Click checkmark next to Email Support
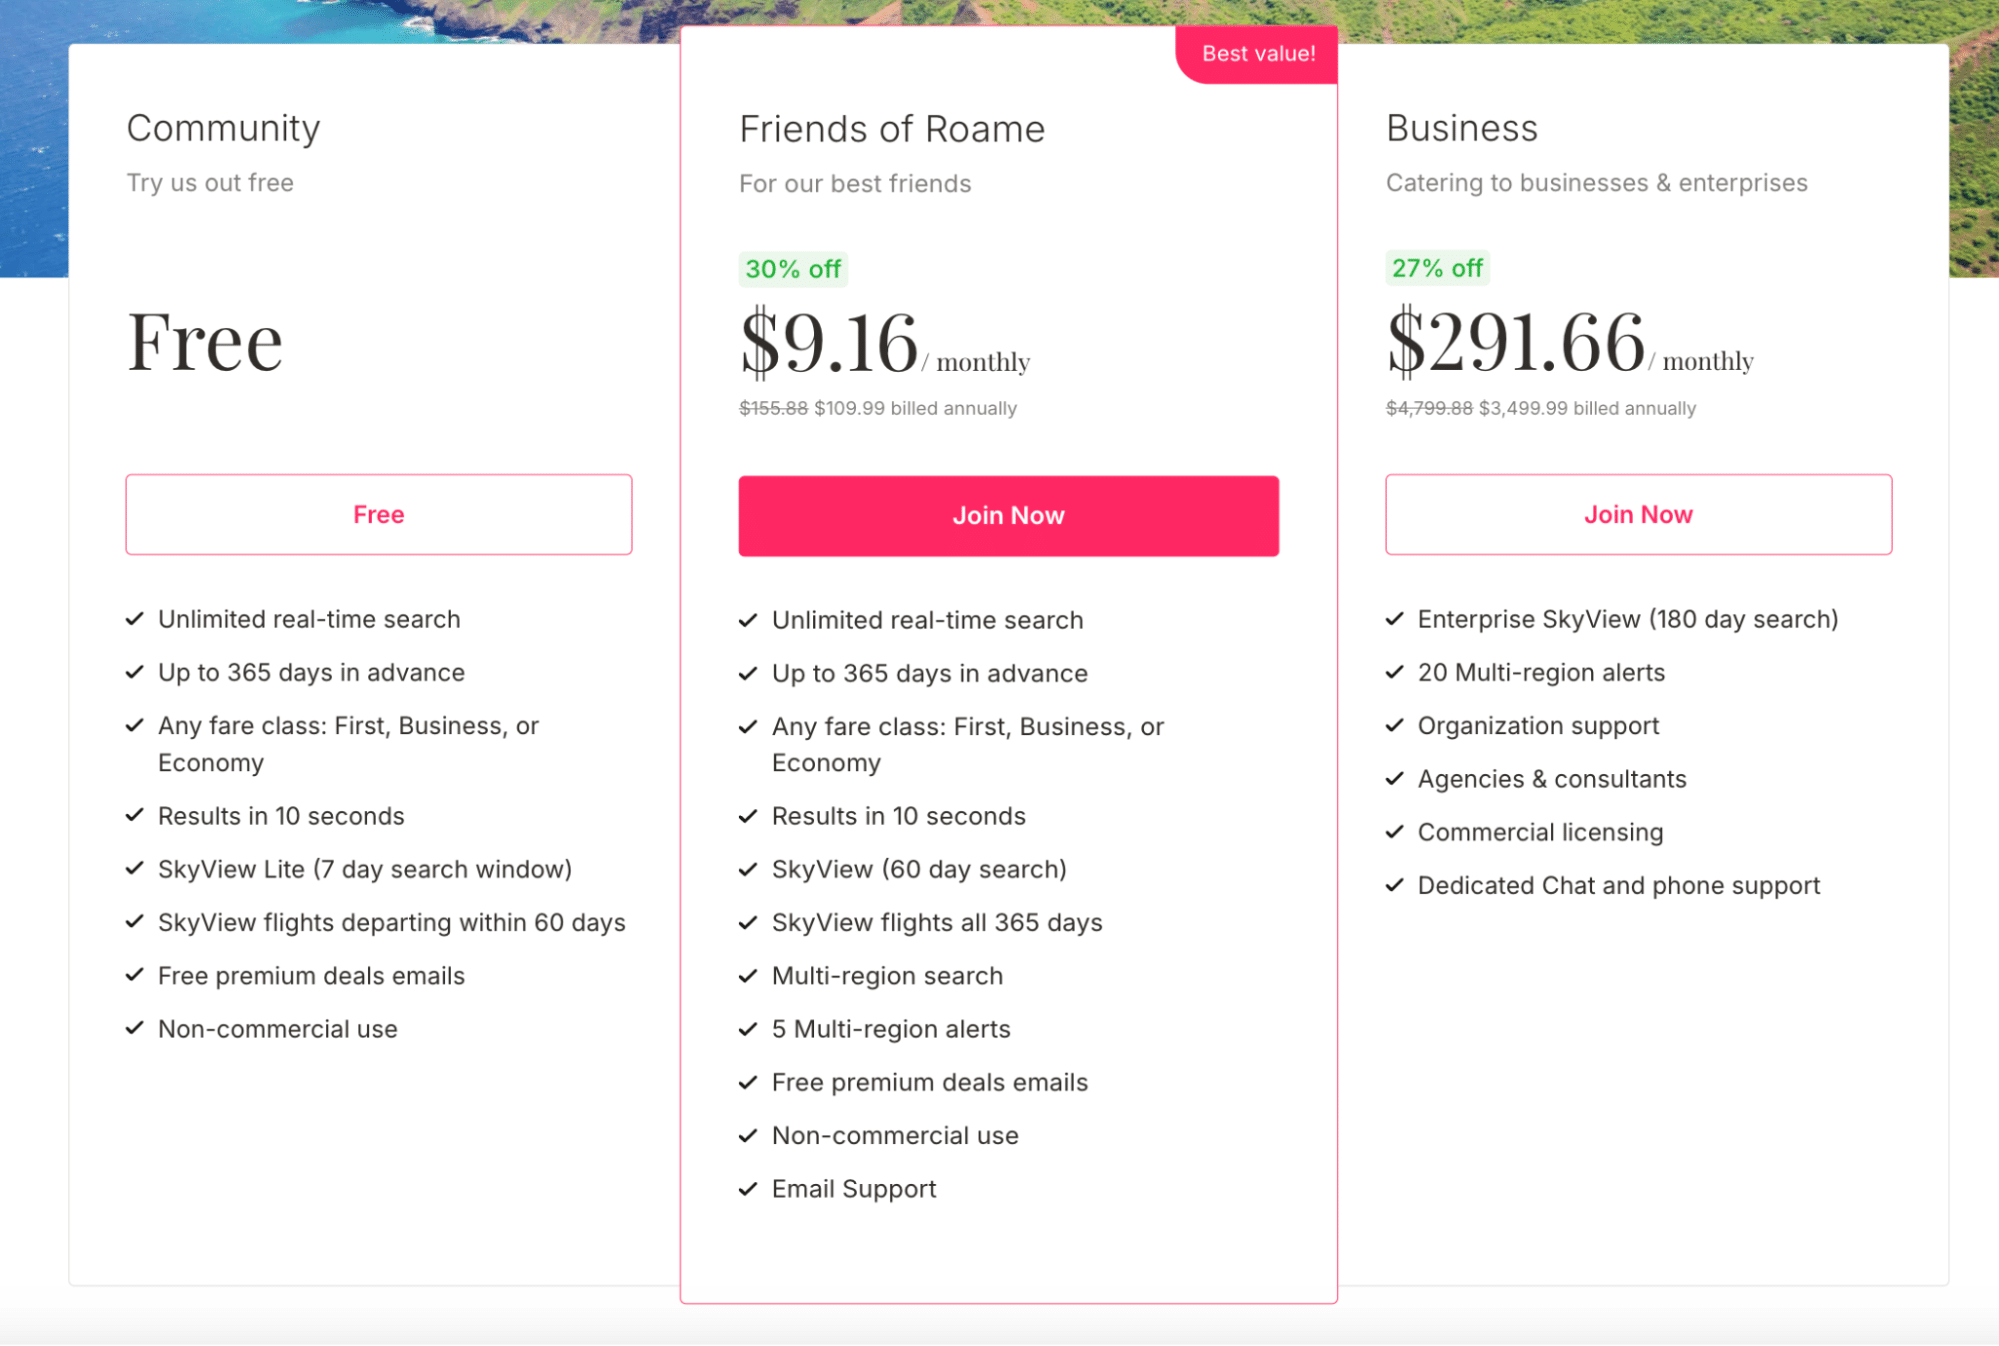 pos(748,1189)
